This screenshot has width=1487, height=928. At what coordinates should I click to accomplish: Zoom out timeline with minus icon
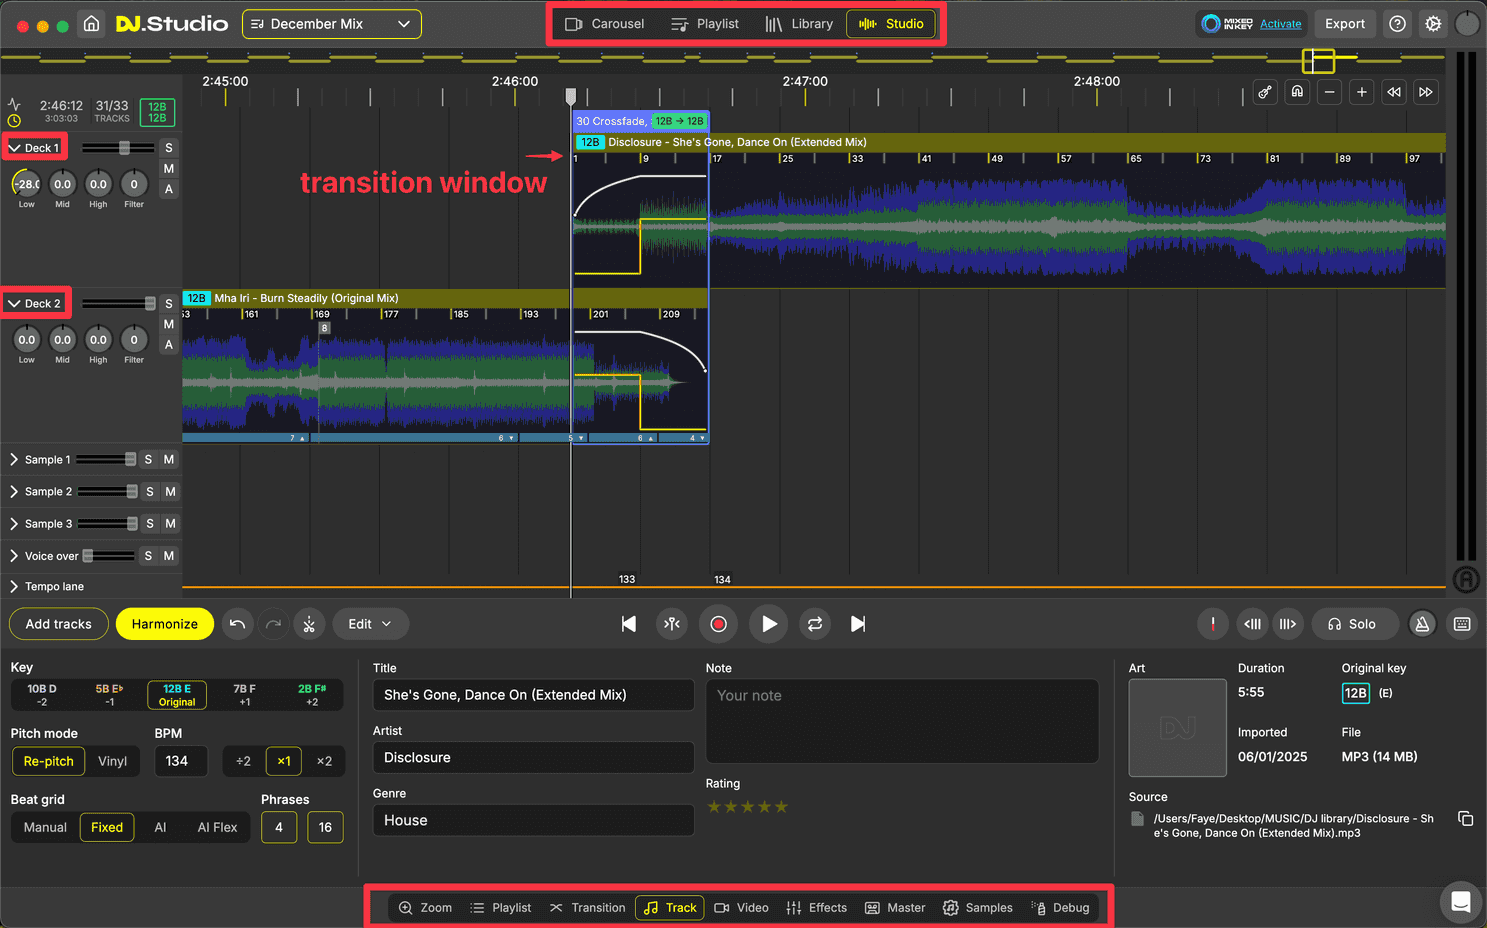[x=1329, y=92]
